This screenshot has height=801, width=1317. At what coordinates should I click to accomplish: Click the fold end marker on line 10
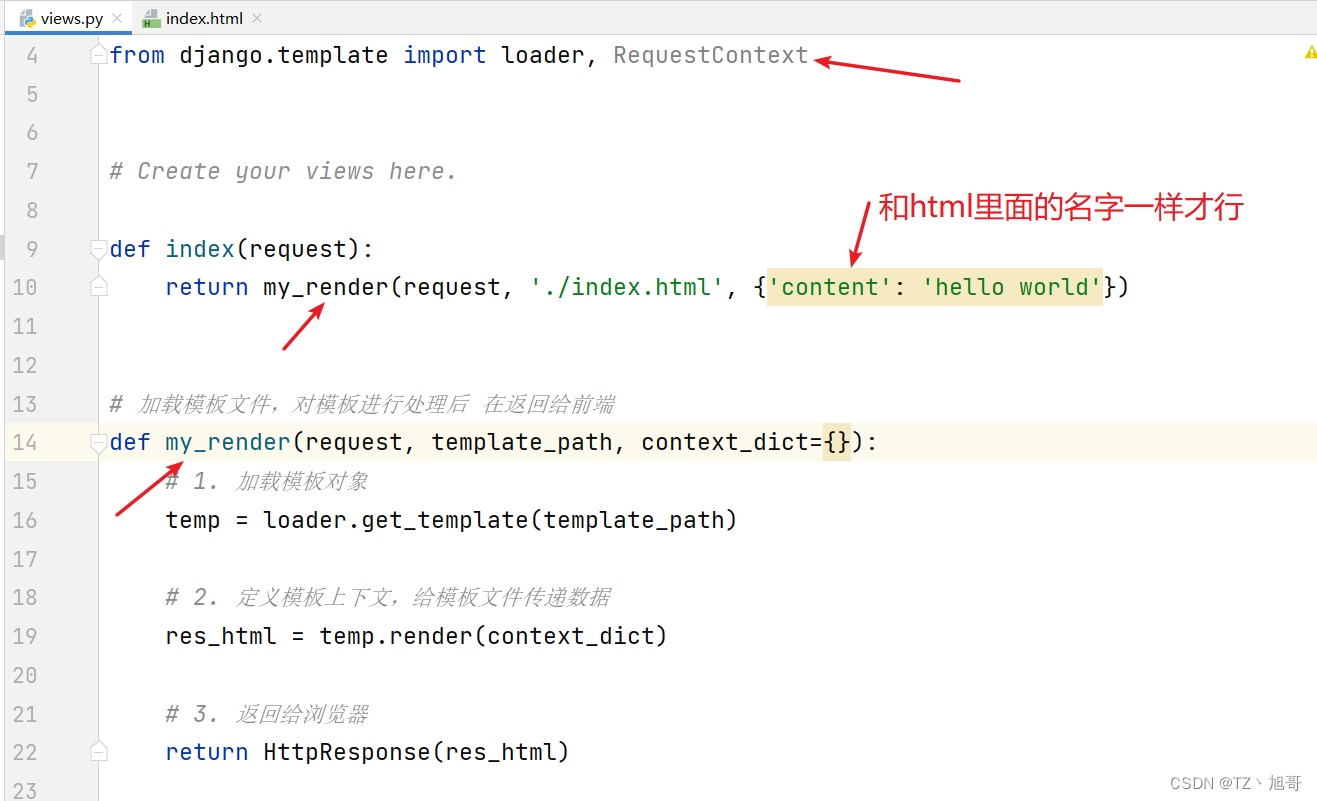pyautogui.click(x=98, y=288)
